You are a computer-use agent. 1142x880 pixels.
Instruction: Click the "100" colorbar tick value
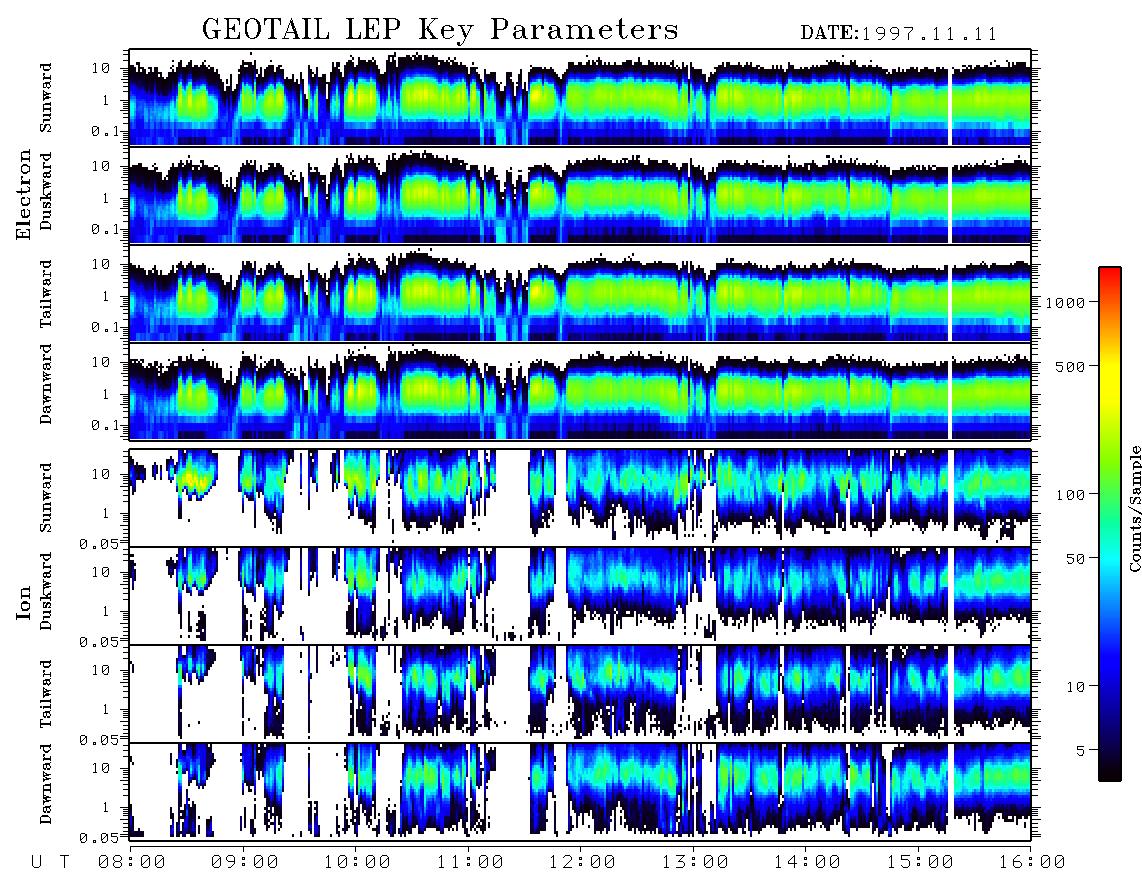click(1071, 495)
